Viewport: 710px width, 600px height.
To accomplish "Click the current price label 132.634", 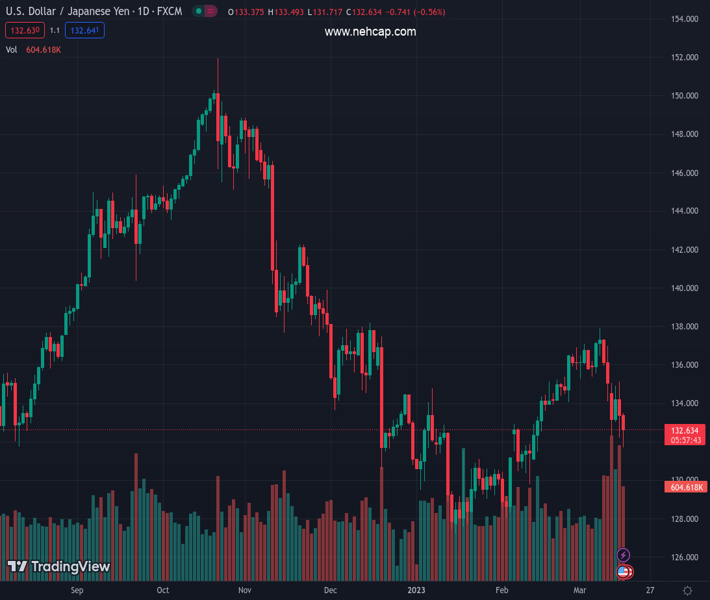I will point(685,430).
